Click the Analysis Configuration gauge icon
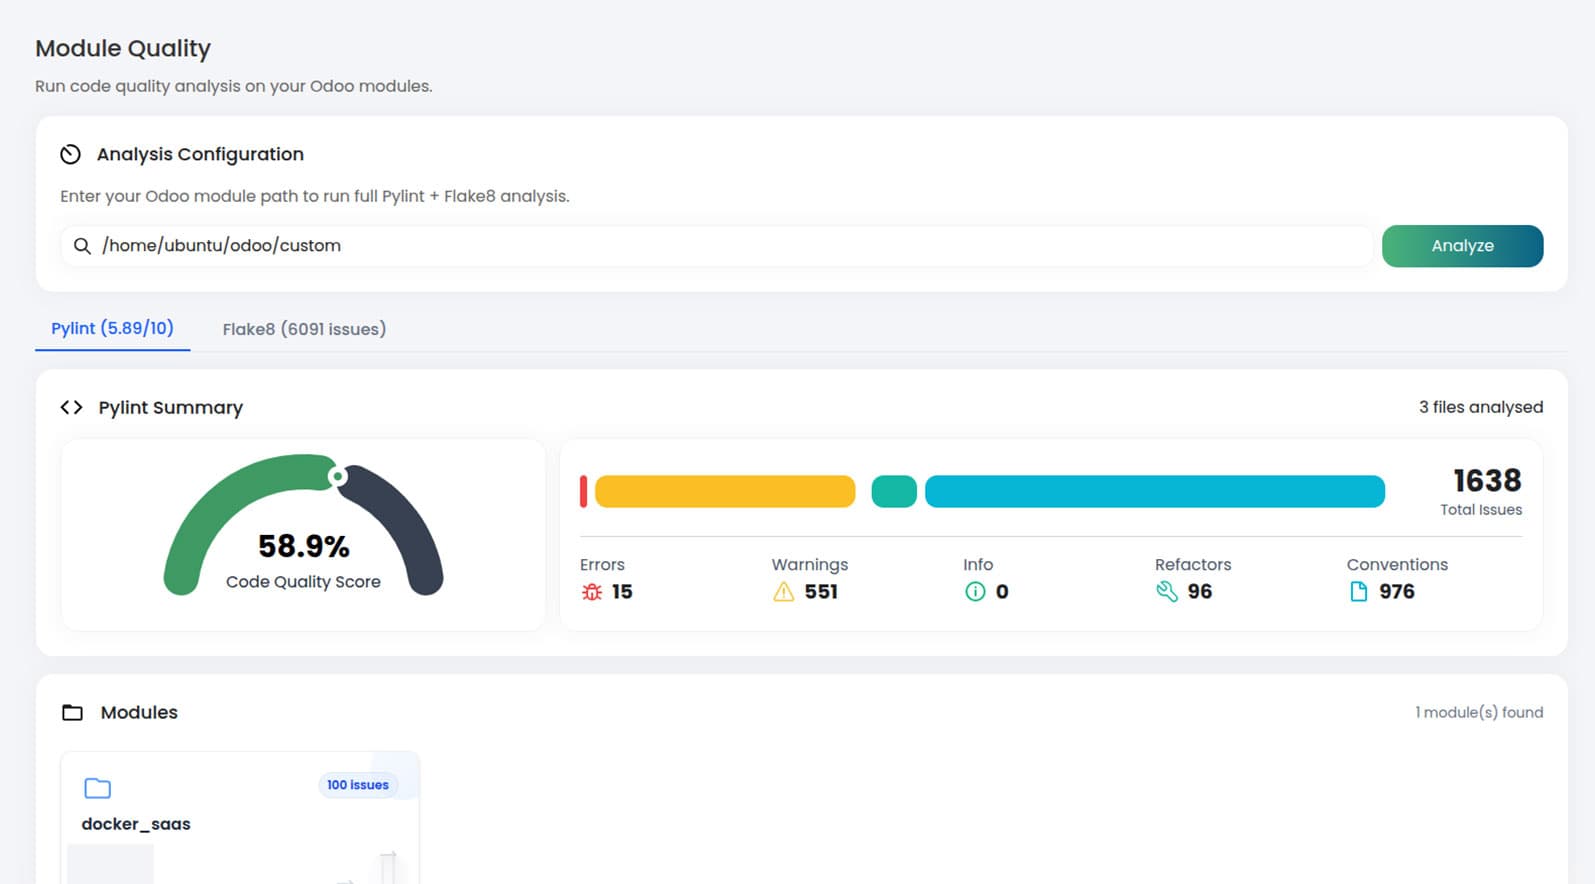The height and width of the screenshot is (884, 1595). pyautogui.click(x=70, y=154)
